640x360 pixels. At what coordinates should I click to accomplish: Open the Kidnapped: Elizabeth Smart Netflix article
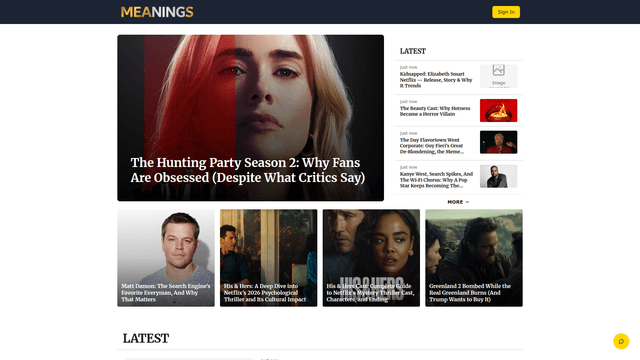[x=436, y=80]
